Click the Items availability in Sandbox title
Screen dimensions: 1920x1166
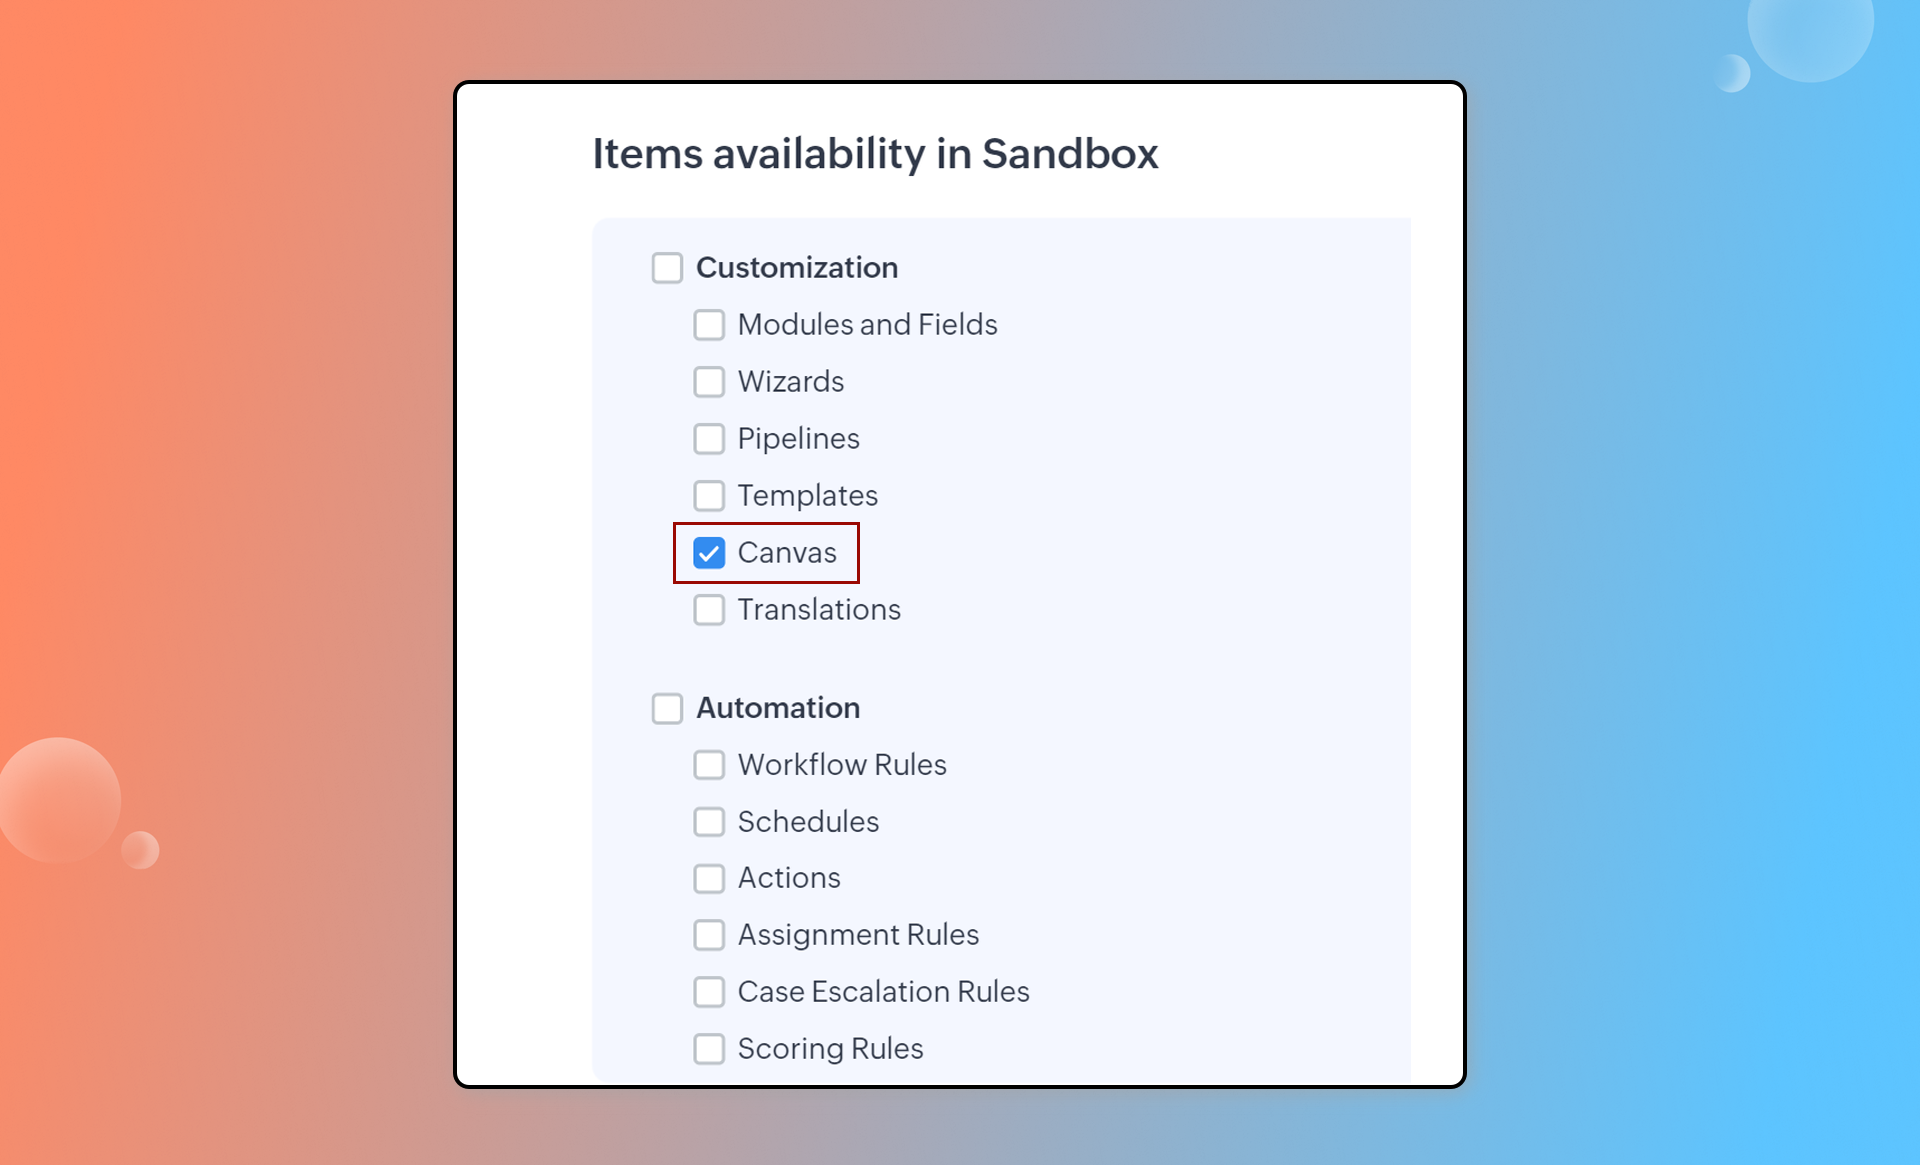point(875,154)
